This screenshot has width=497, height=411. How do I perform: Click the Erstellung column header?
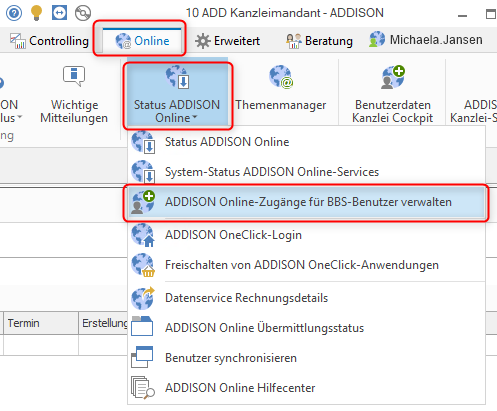(x=103, y=323)
